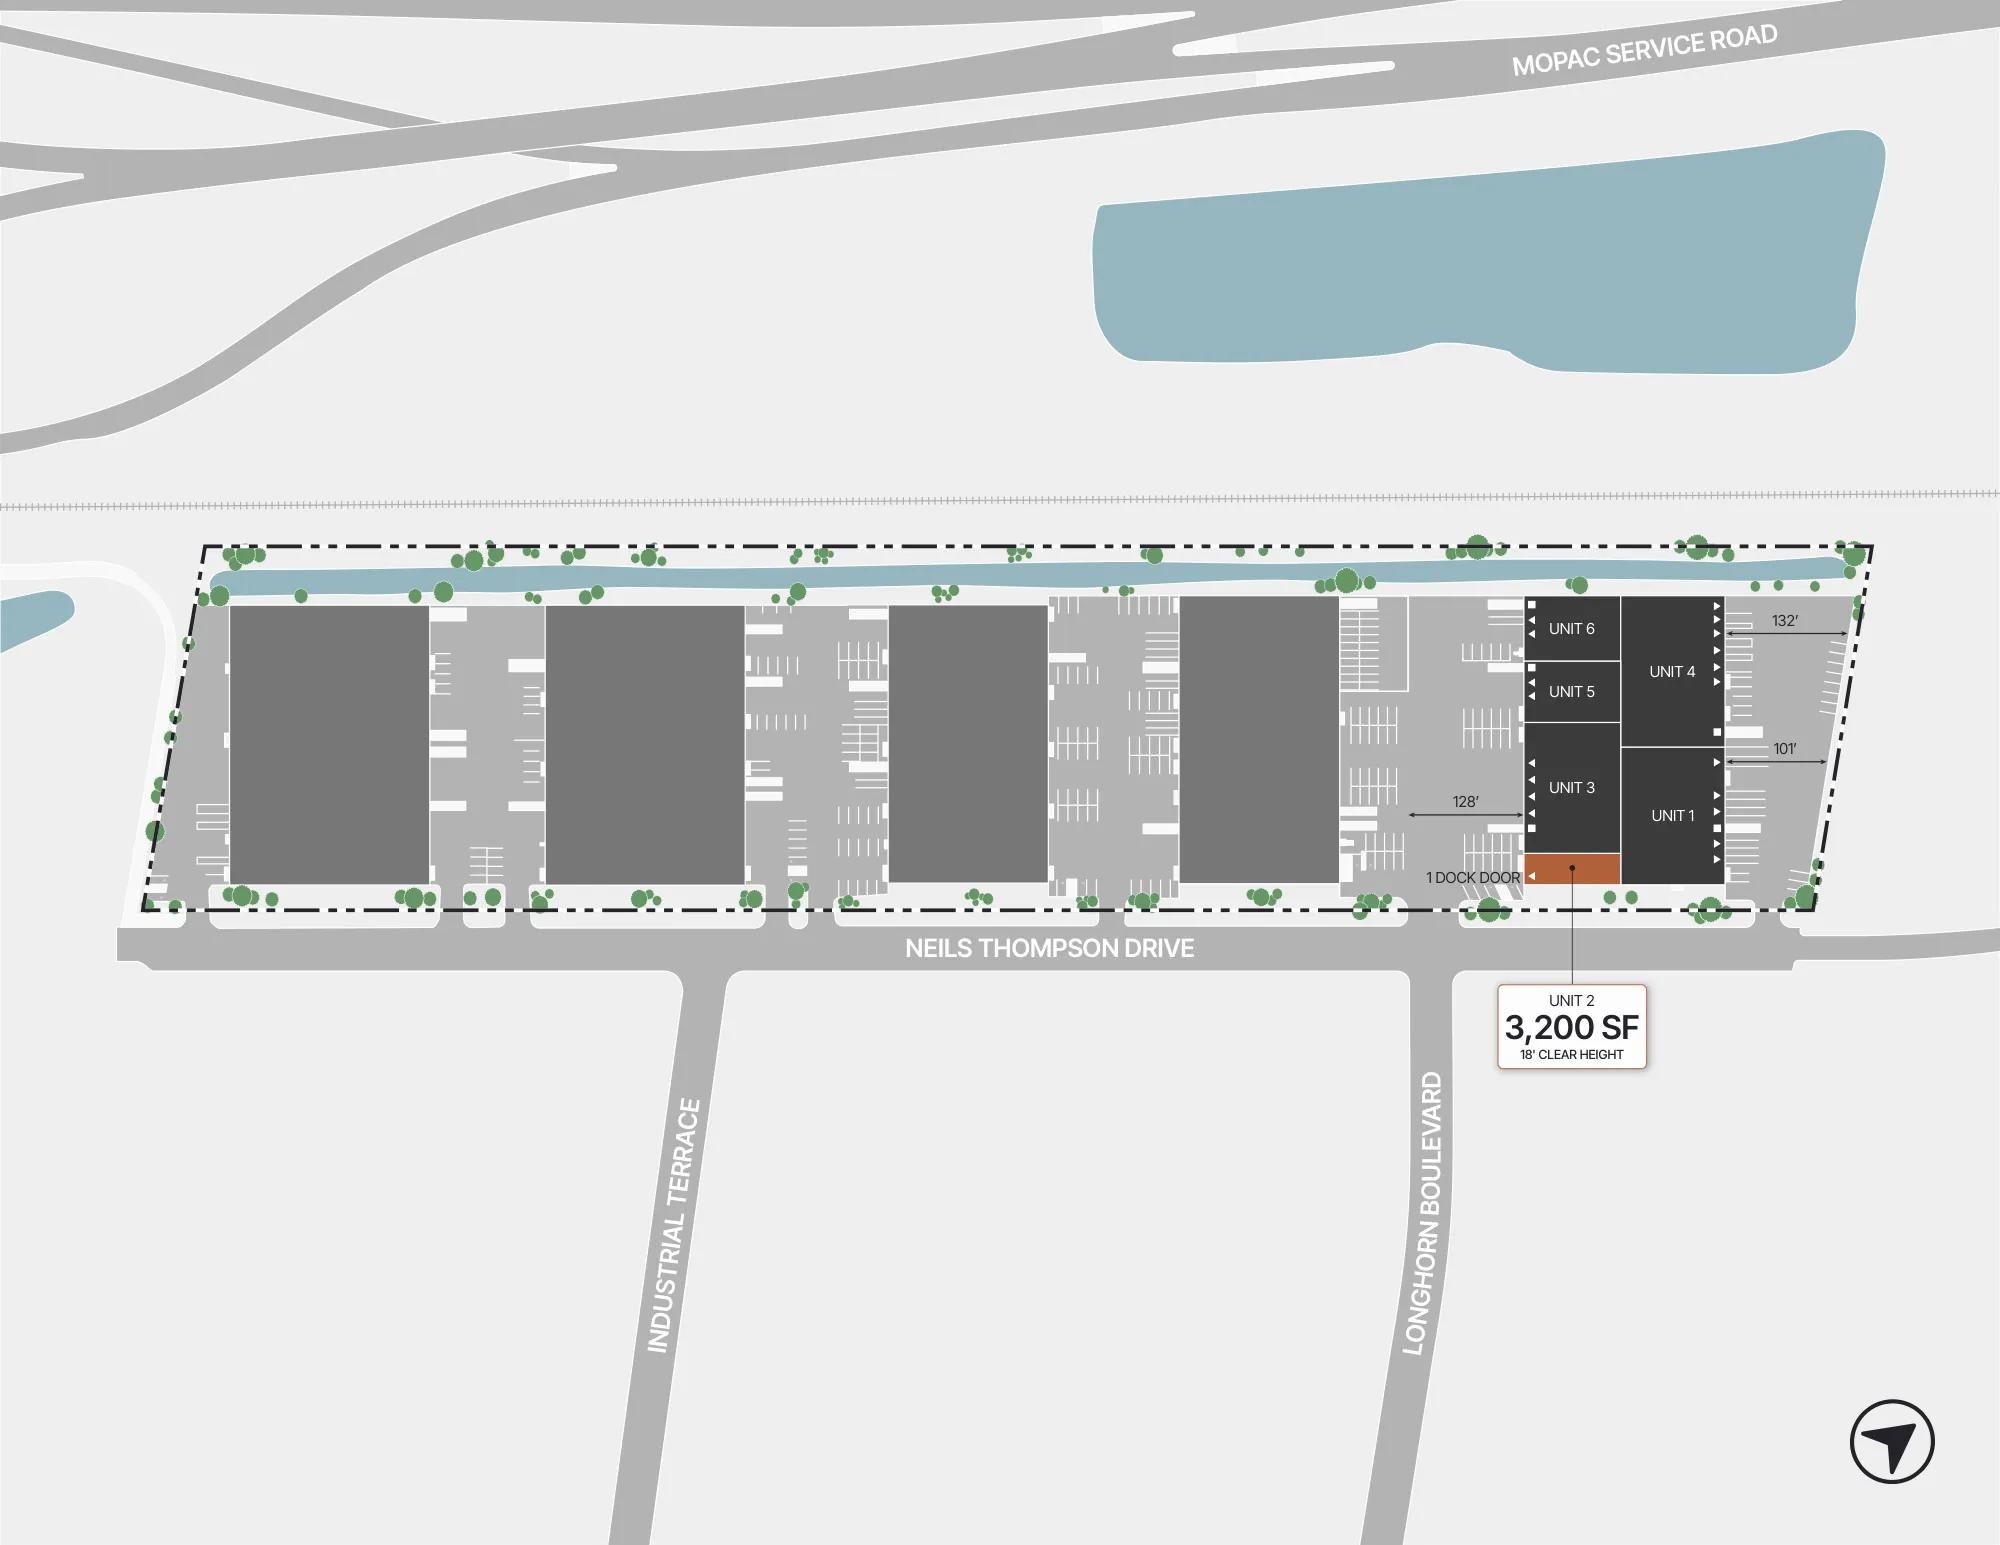Click the NEILS THOMPSON DRIVE road label
This screenshot has width=2000, height=1545.
click(1049, 948)
